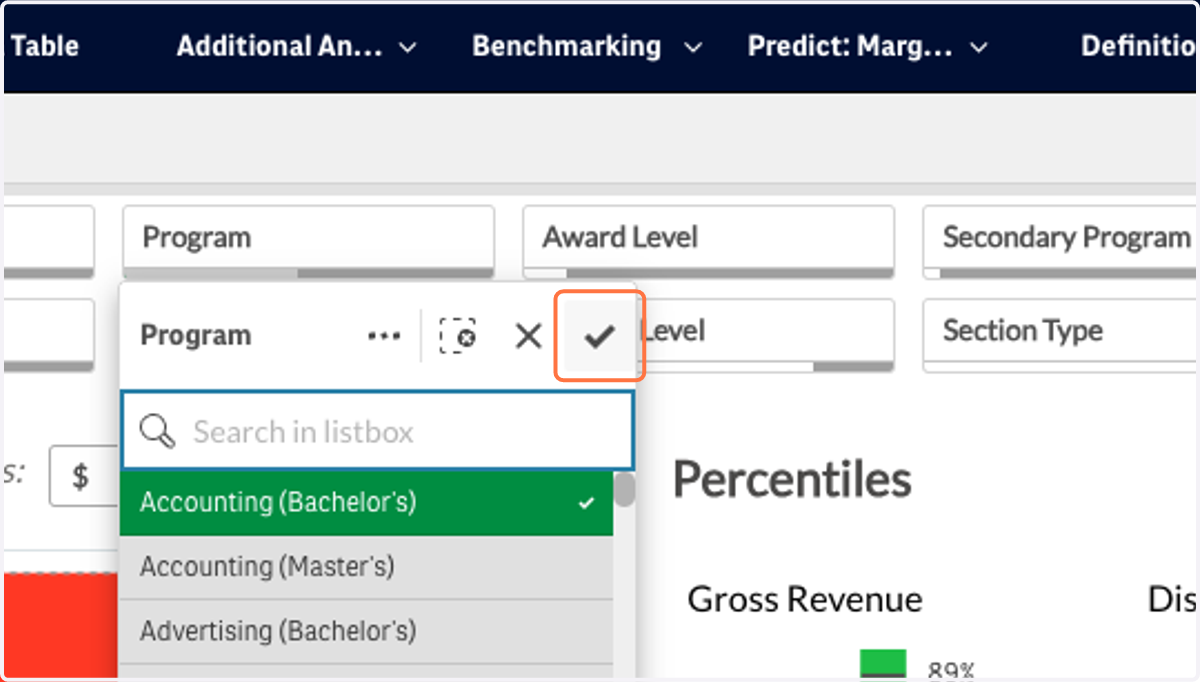1200x682 pixels.
Task: Click the green Gross Revenue percentile bar
Action: click(x=883, y=664)
